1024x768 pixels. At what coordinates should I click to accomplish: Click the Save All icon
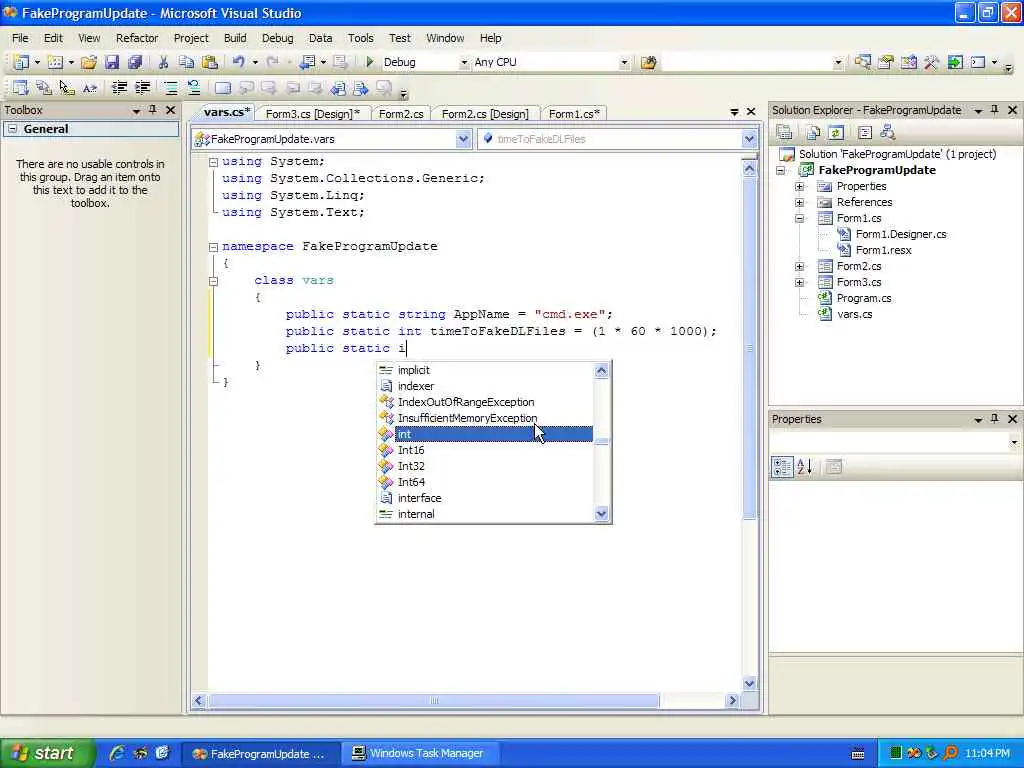[135, 62]
